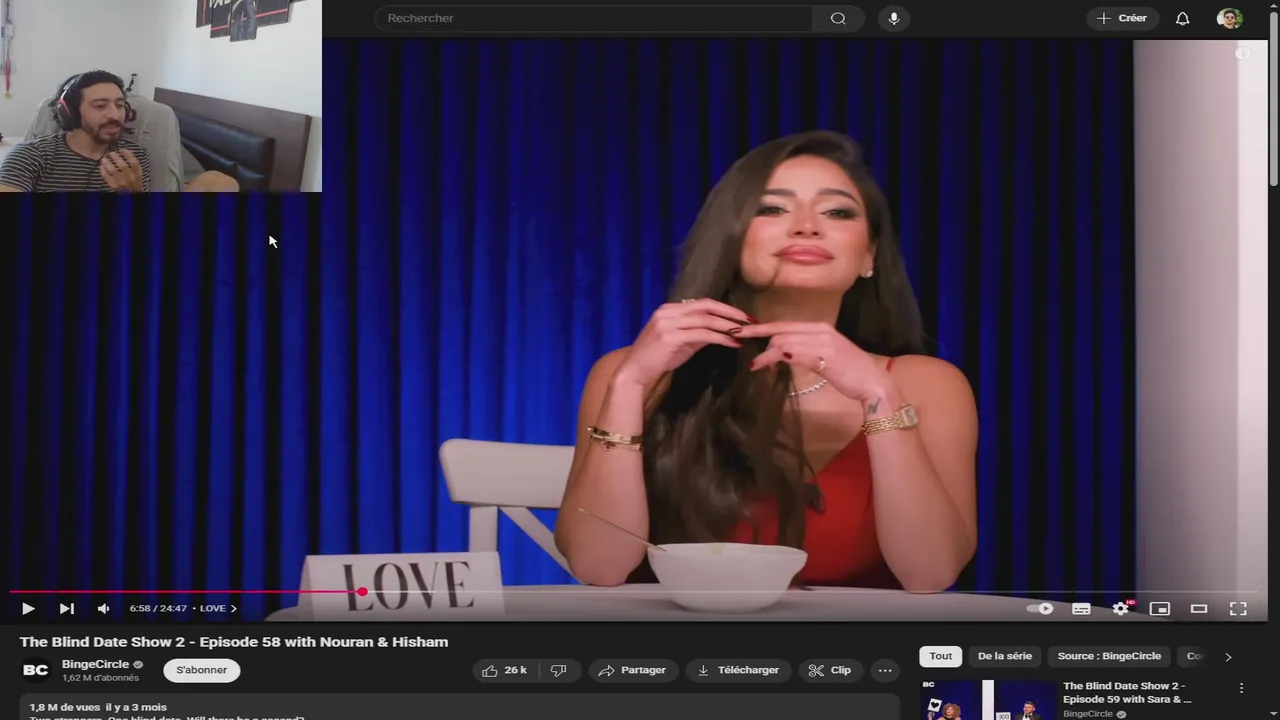Toggle subtitles on the video
Screen dimensions: 1280x720
[1081, 608]
